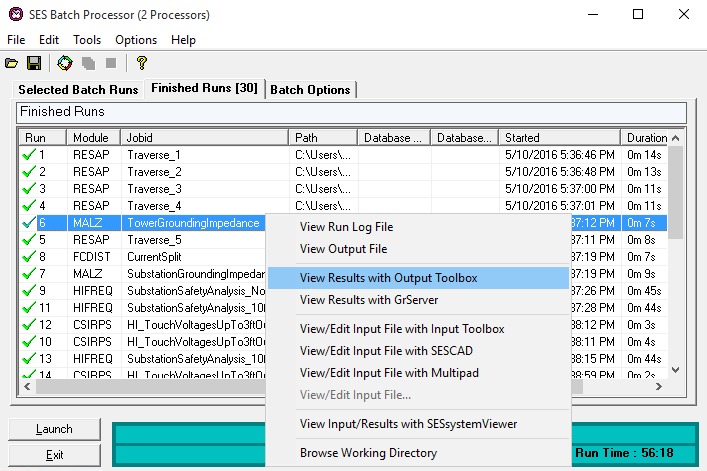The height and width of the screenshot is (471, 707).
Task: Select the Traverse_3 jobid row
Action: coord(343,189)
